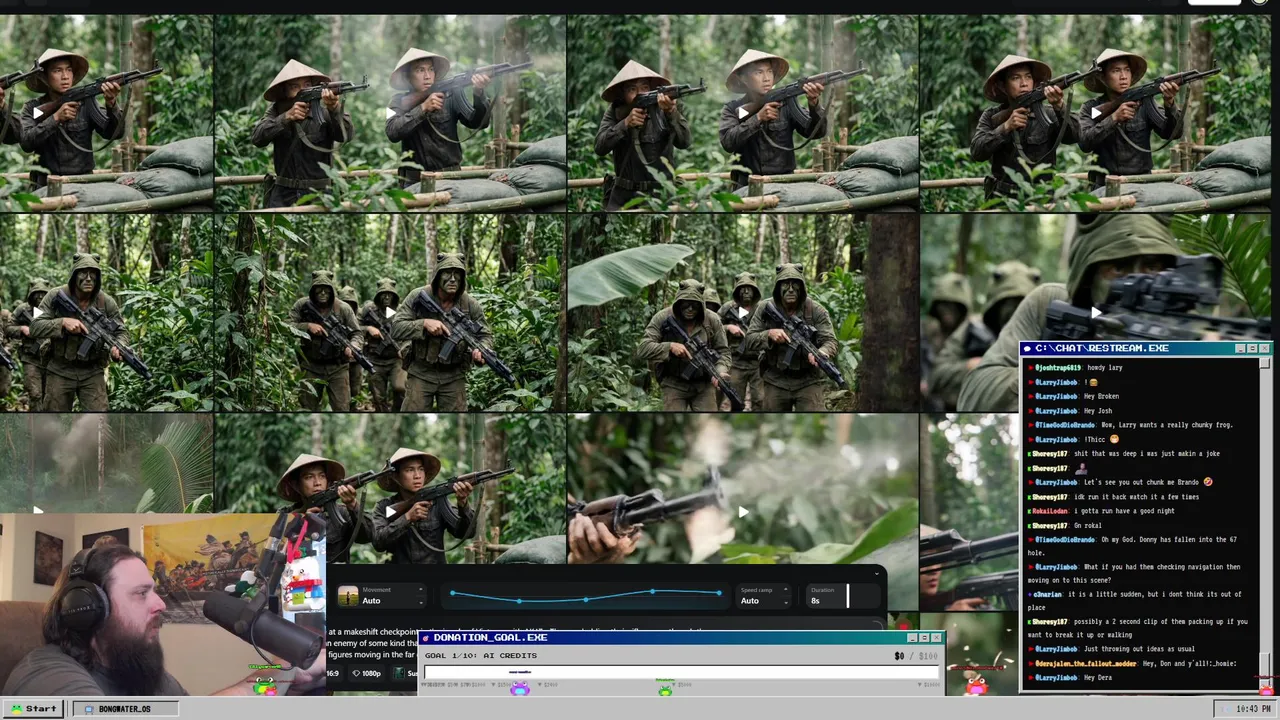
Task: Maximize the RESTREAM.EXE chat window
Action: tap(1252, 348)
